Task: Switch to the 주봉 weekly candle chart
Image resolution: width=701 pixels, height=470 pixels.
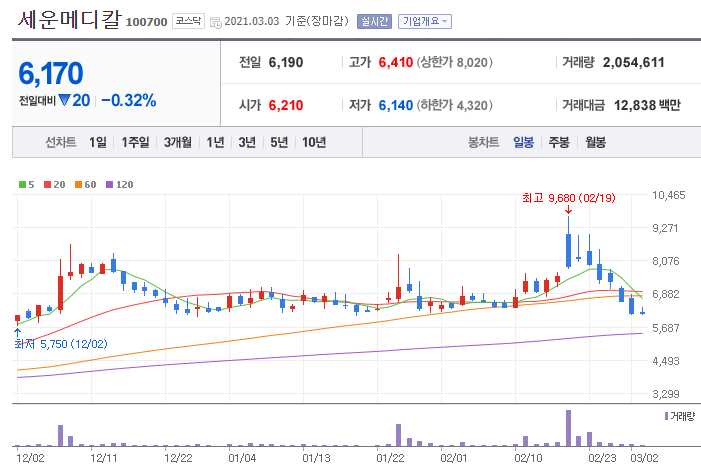Action: click(x=559, y=142)
